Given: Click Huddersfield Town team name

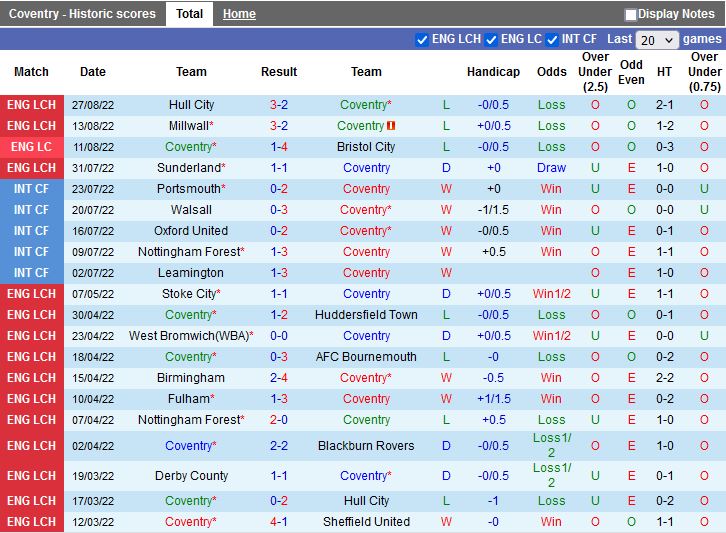Looking at the screenshot, I should [366, 315].
